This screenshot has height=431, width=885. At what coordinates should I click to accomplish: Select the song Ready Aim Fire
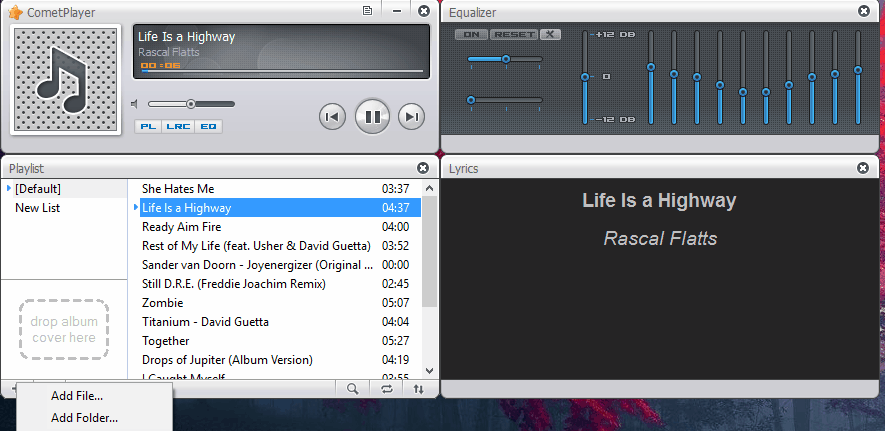(281, 227)
